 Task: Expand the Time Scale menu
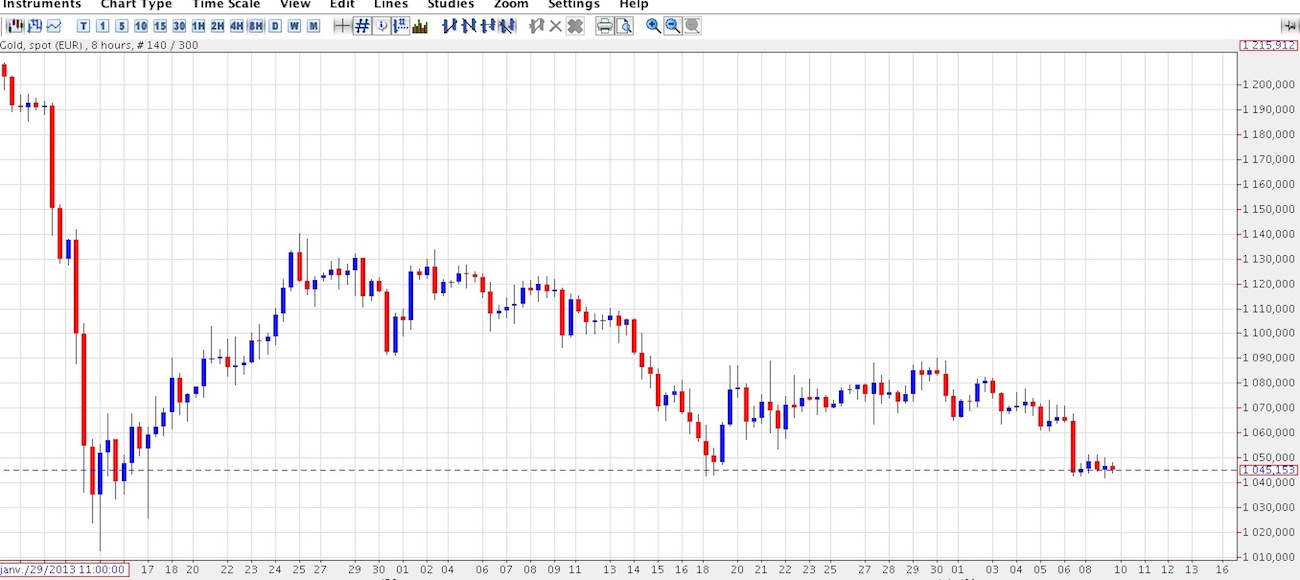click(x=226, y=4)
